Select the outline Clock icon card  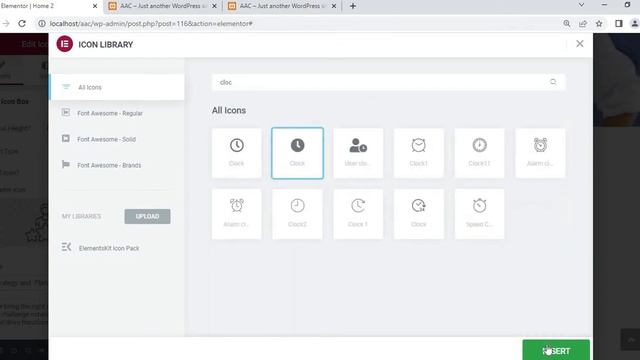point(236,153)
